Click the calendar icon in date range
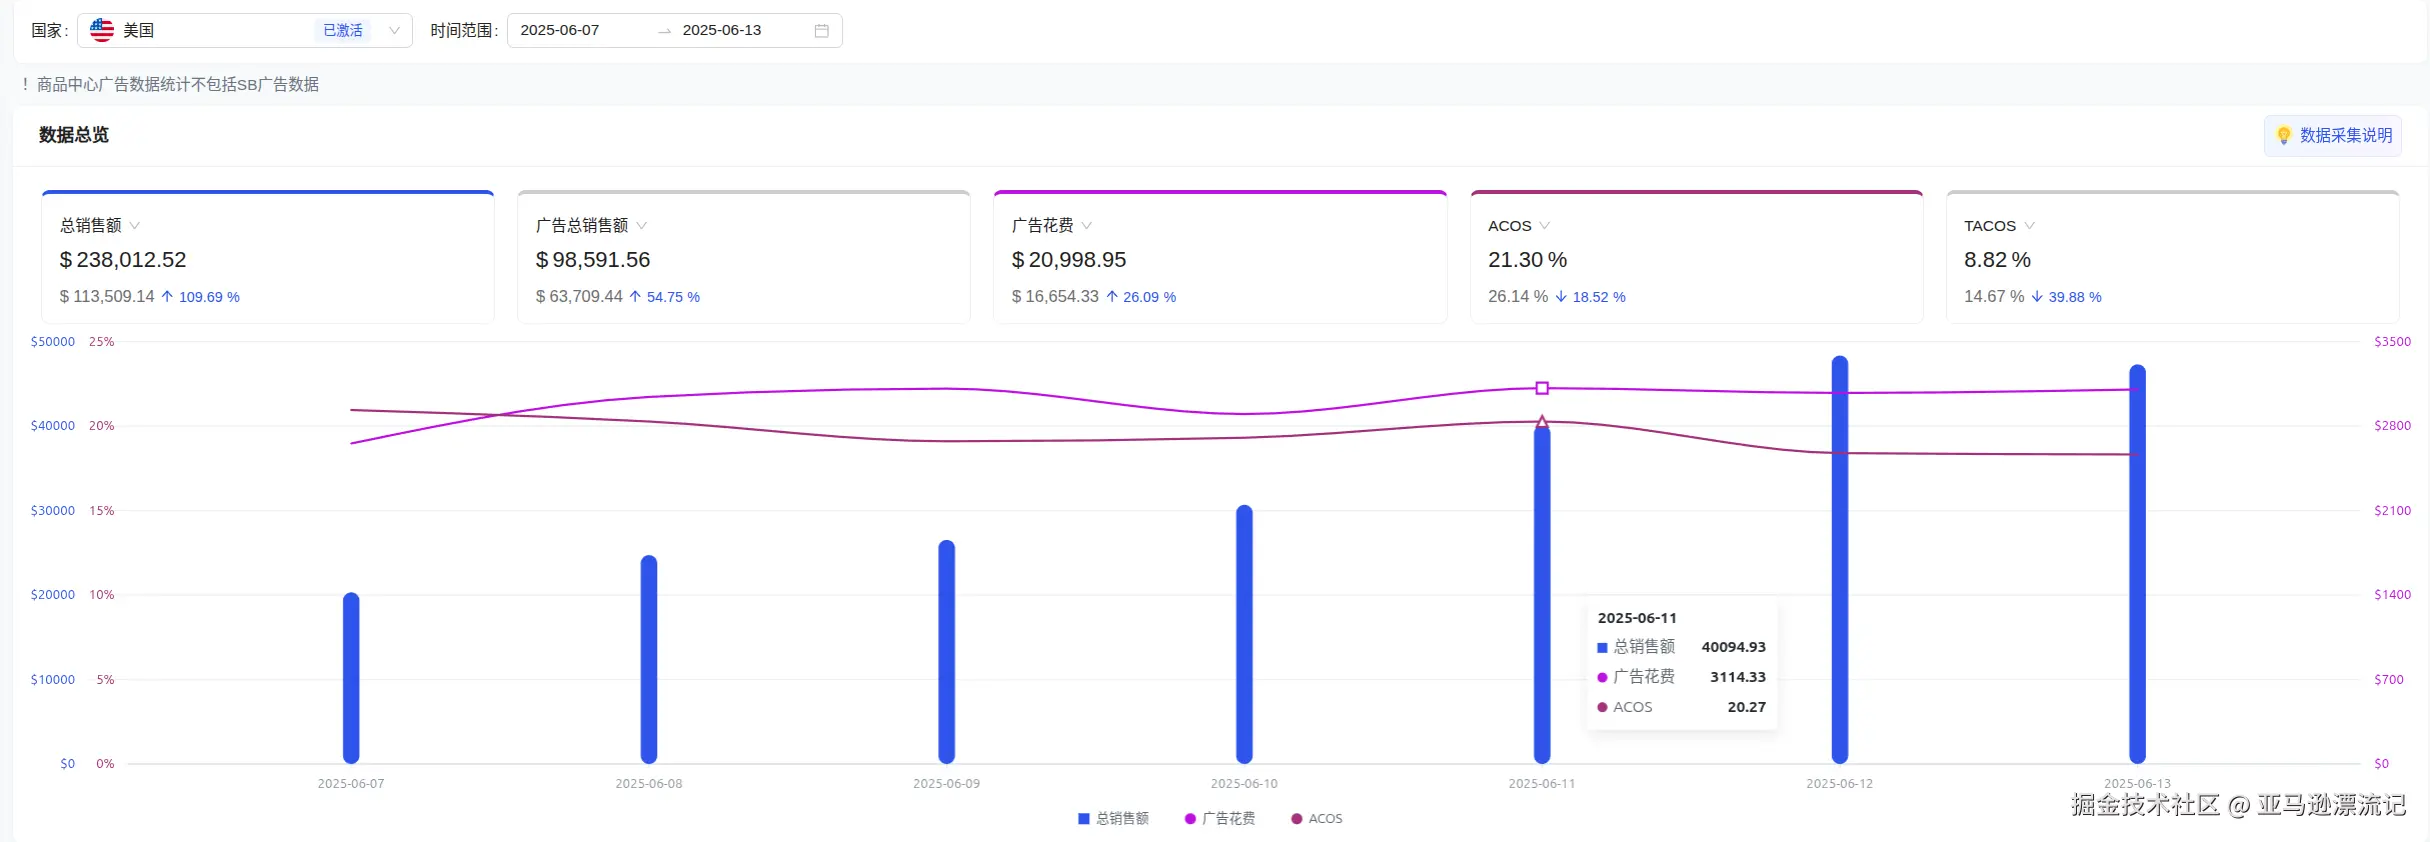Viewport: 2430px width, 842px height. click(821, 31)
